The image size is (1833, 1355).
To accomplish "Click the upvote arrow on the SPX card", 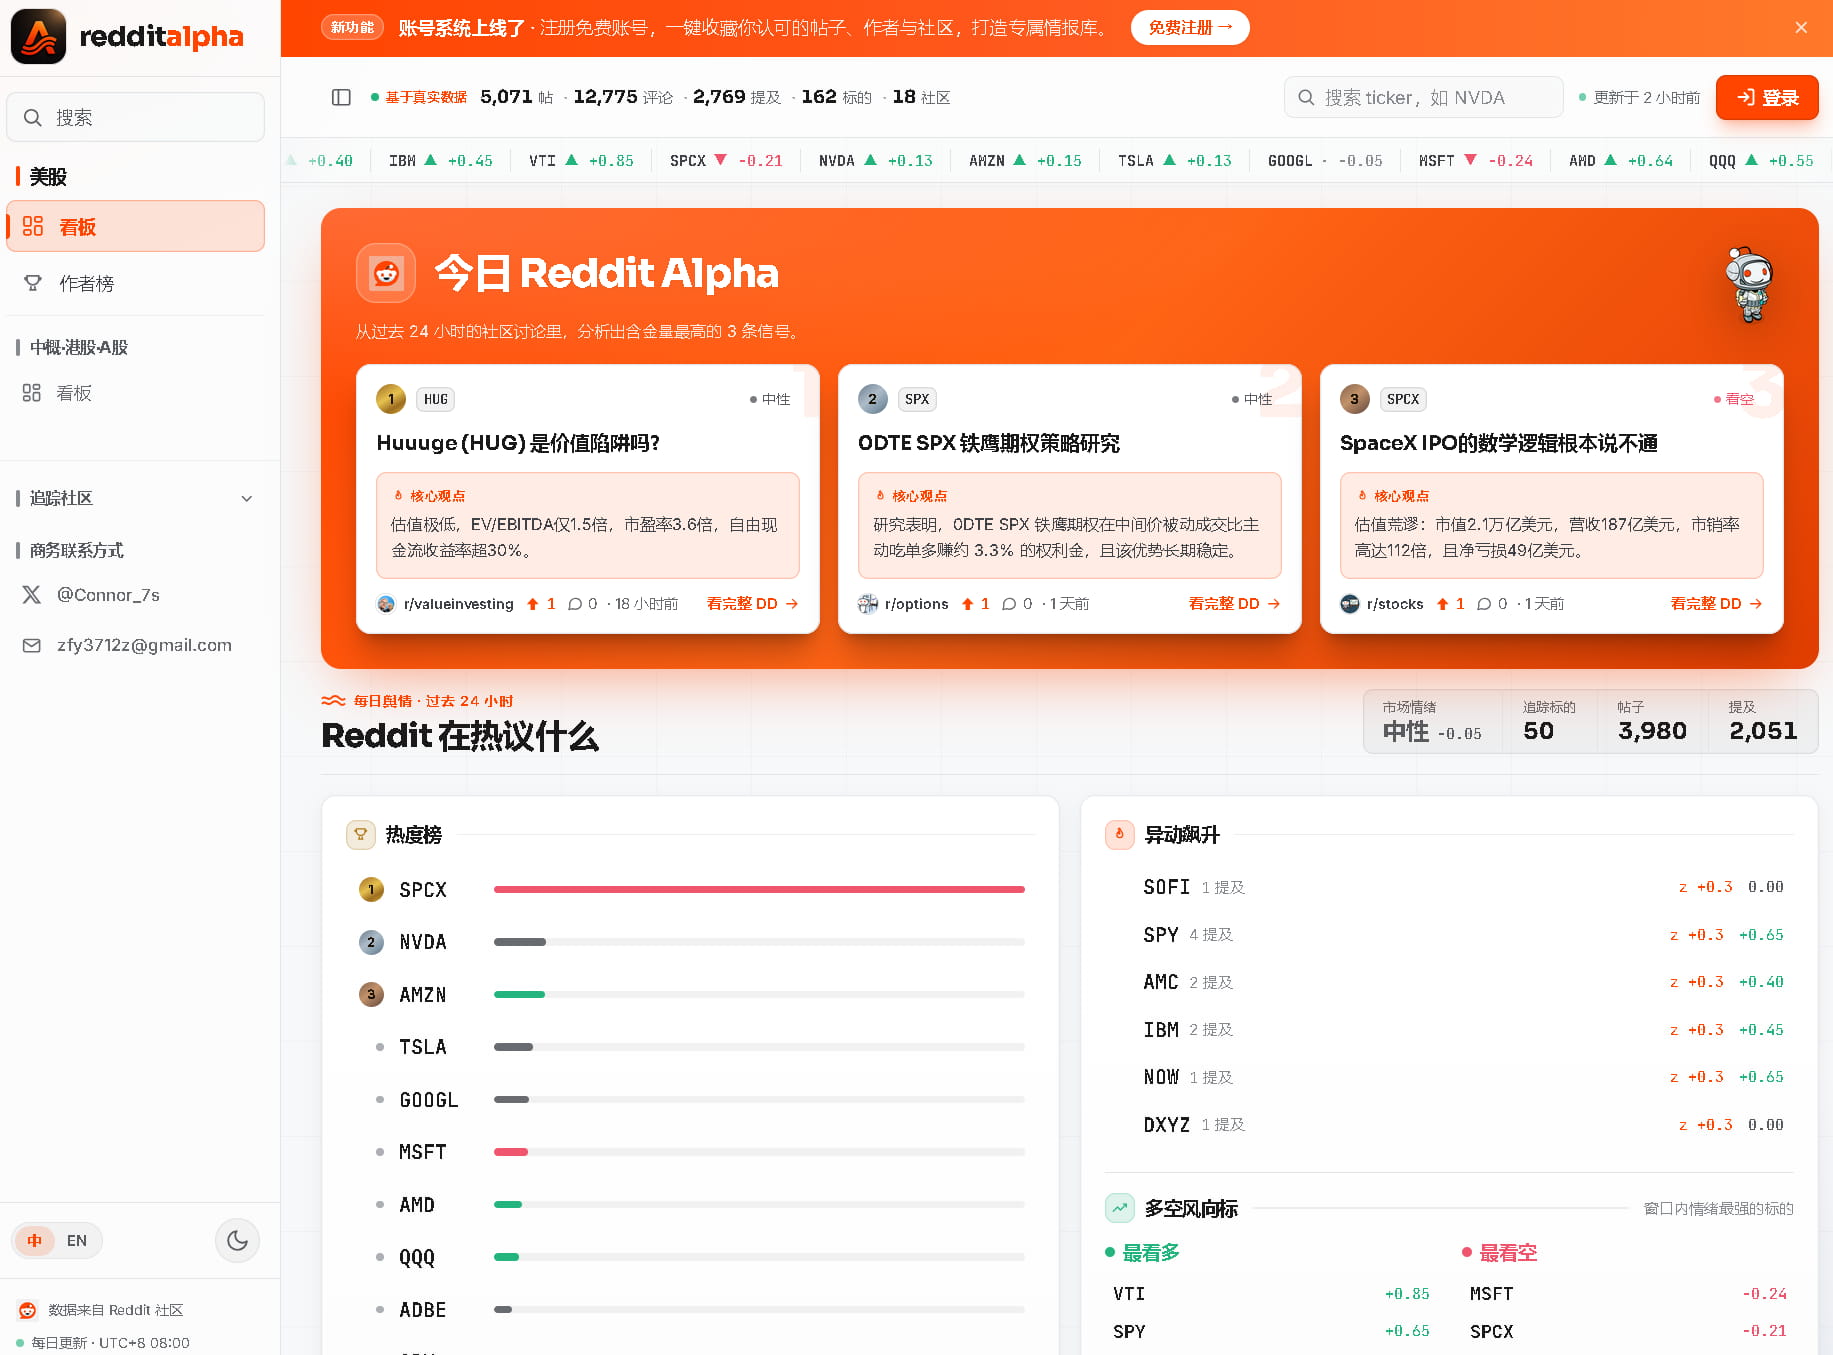I will pyautogui.click(x=968, y=604).
